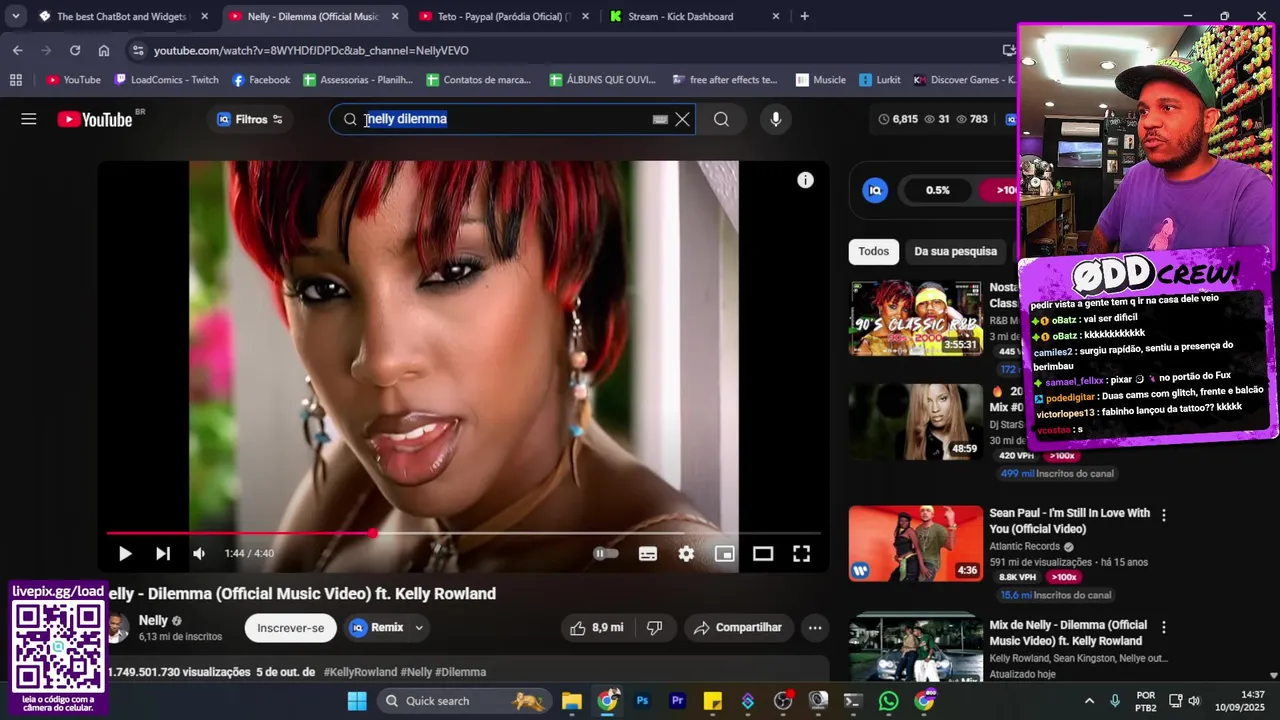
Task: Click the video info card icon
Action: click(805, 180)
